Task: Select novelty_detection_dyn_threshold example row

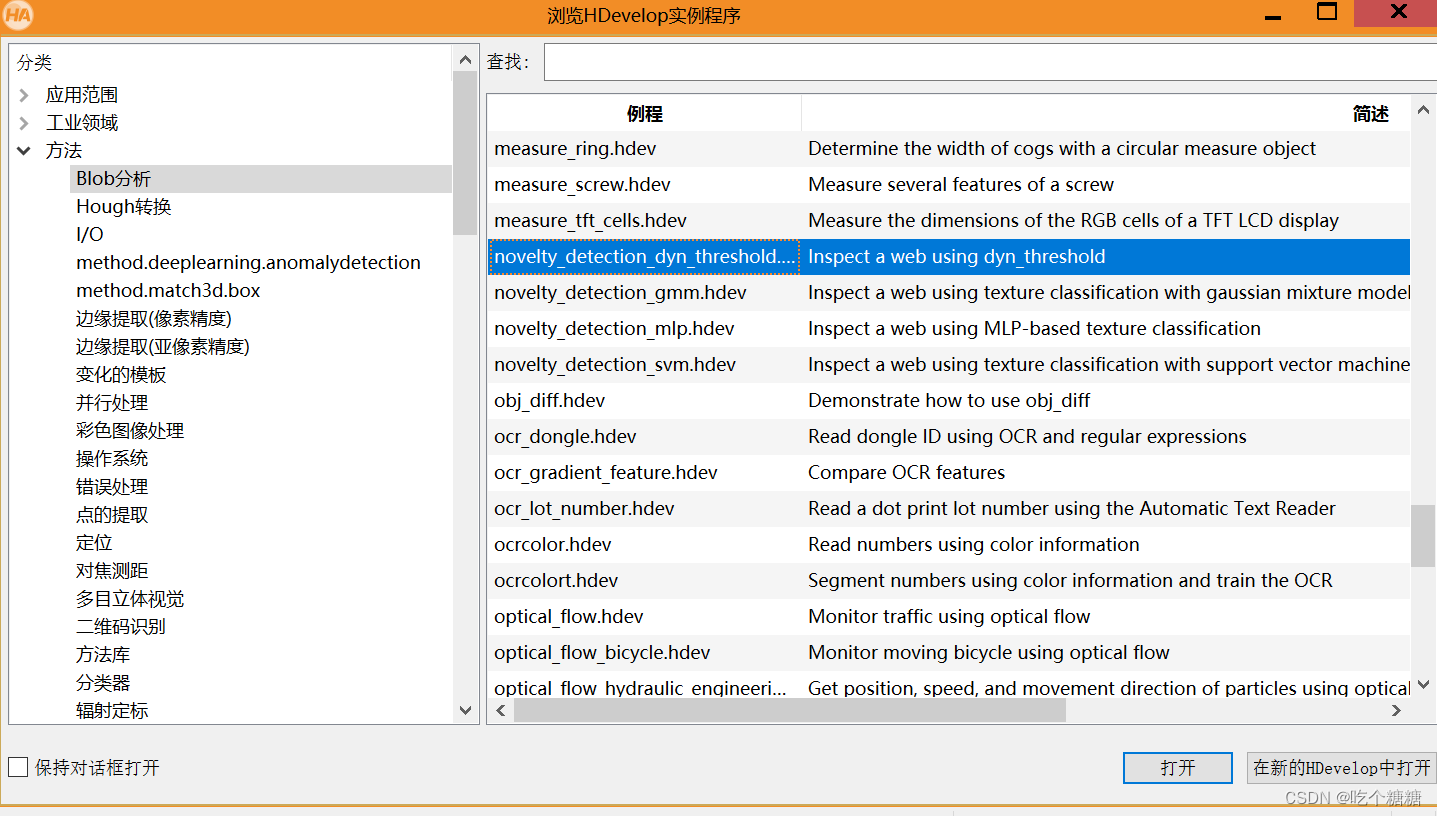Action: [949, 257]
